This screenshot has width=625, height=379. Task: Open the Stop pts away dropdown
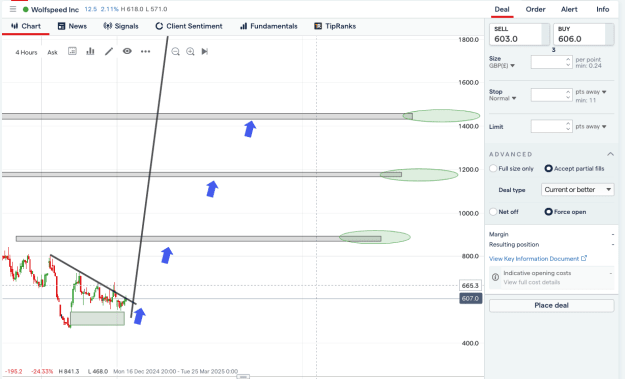tap(591, 92)
